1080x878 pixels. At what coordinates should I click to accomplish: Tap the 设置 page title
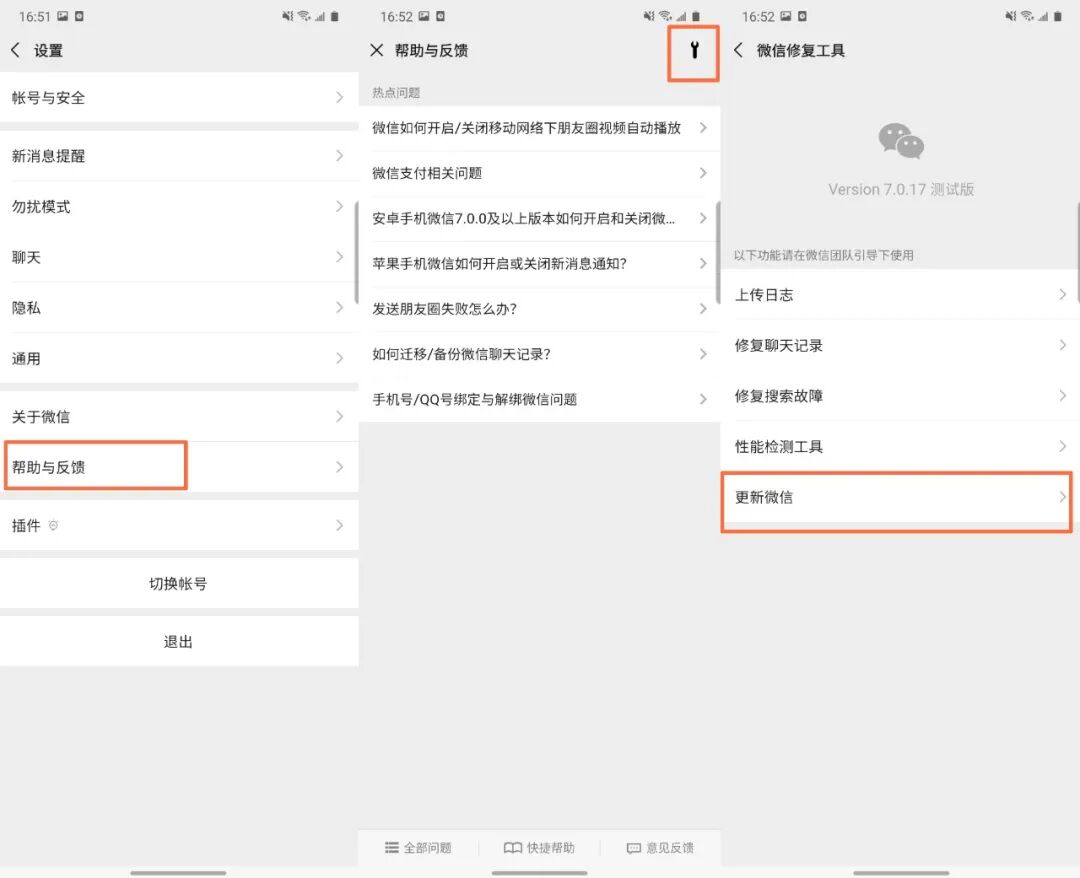pos(48,50)
